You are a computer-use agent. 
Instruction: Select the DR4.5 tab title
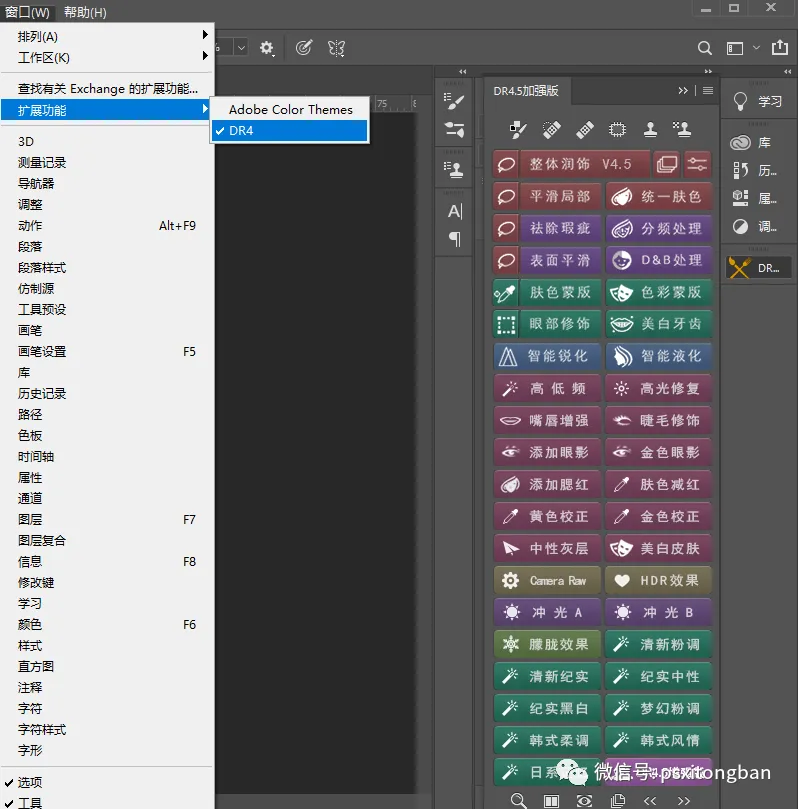[x=526, y=91]
